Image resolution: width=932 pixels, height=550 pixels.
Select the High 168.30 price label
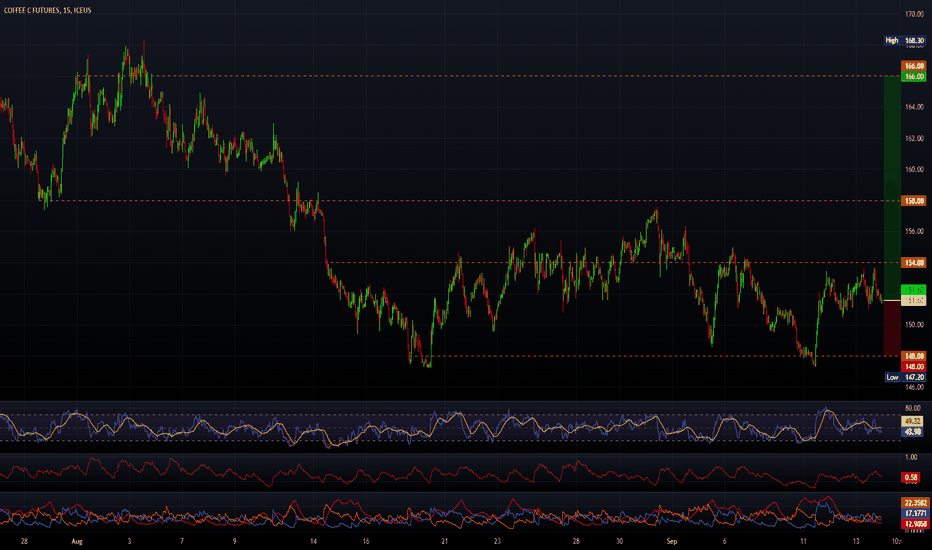click(904, 40)
